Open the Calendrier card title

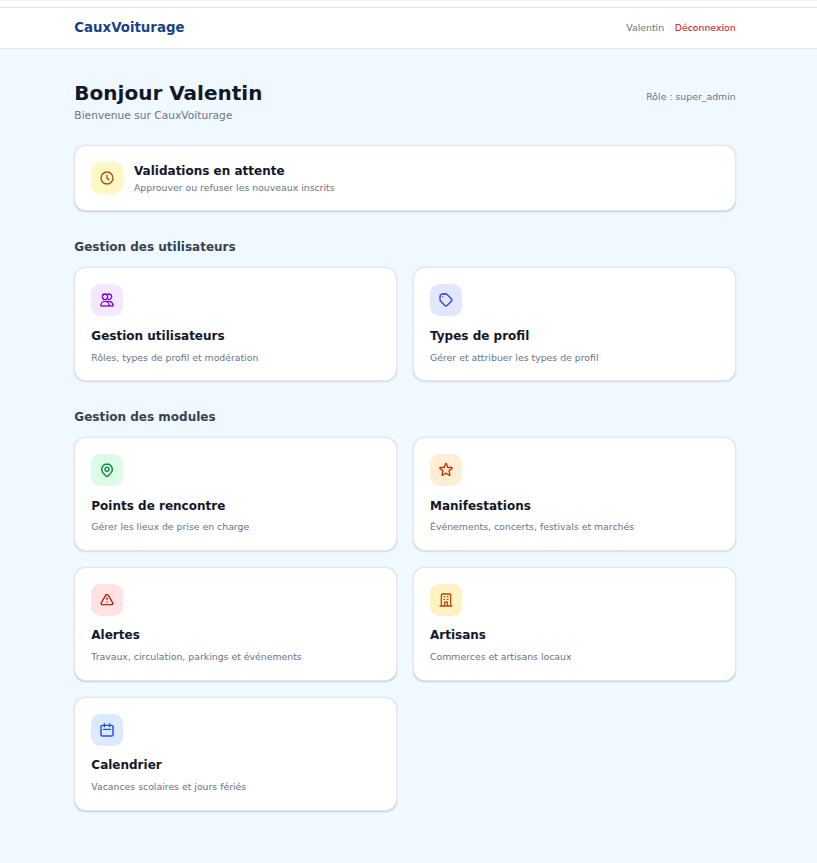tap(127, 764)
